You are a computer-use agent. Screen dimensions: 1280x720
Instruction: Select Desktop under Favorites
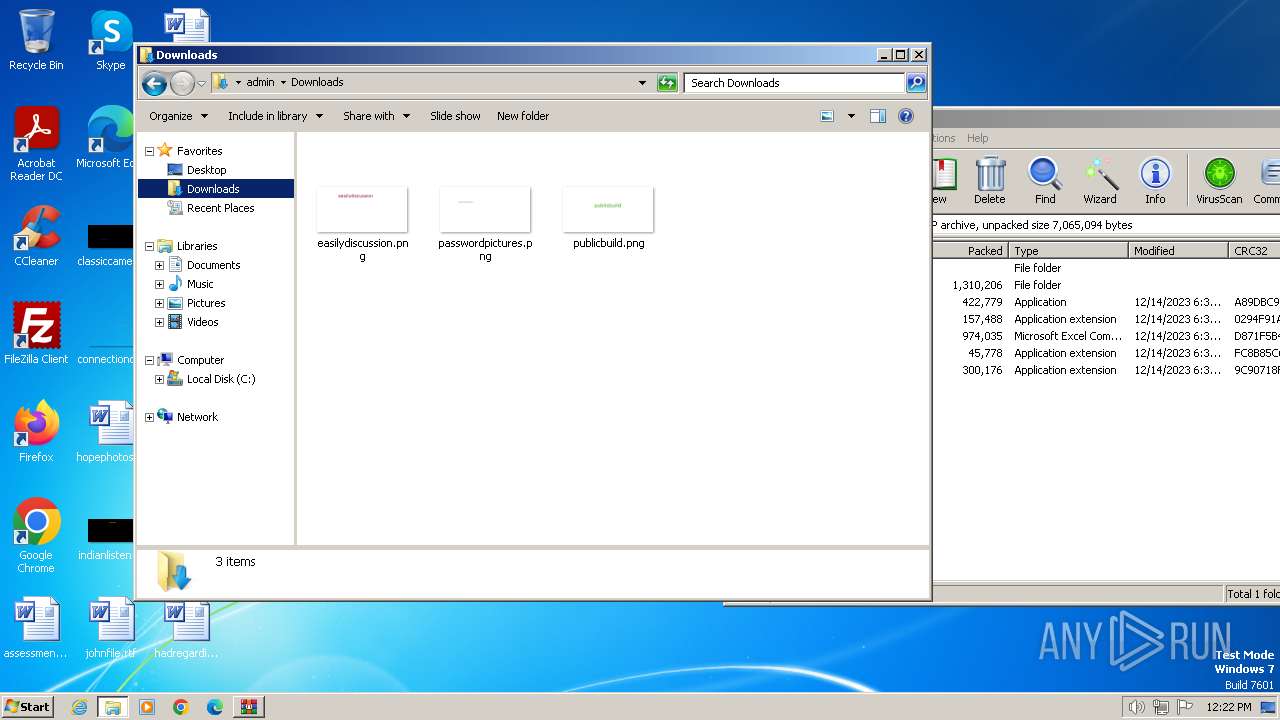pos(206,170)
